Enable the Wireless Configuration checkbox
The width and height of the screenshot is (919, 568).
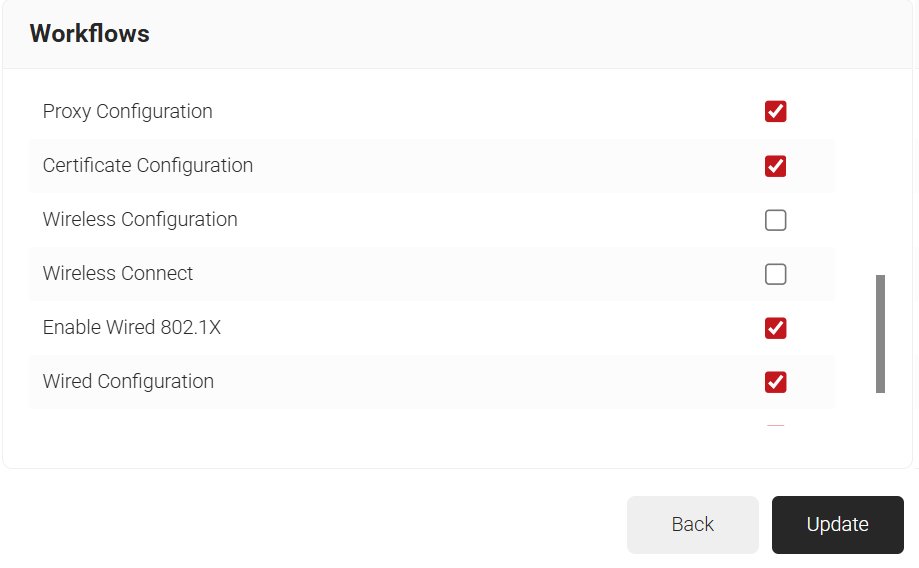click(775, 220)
